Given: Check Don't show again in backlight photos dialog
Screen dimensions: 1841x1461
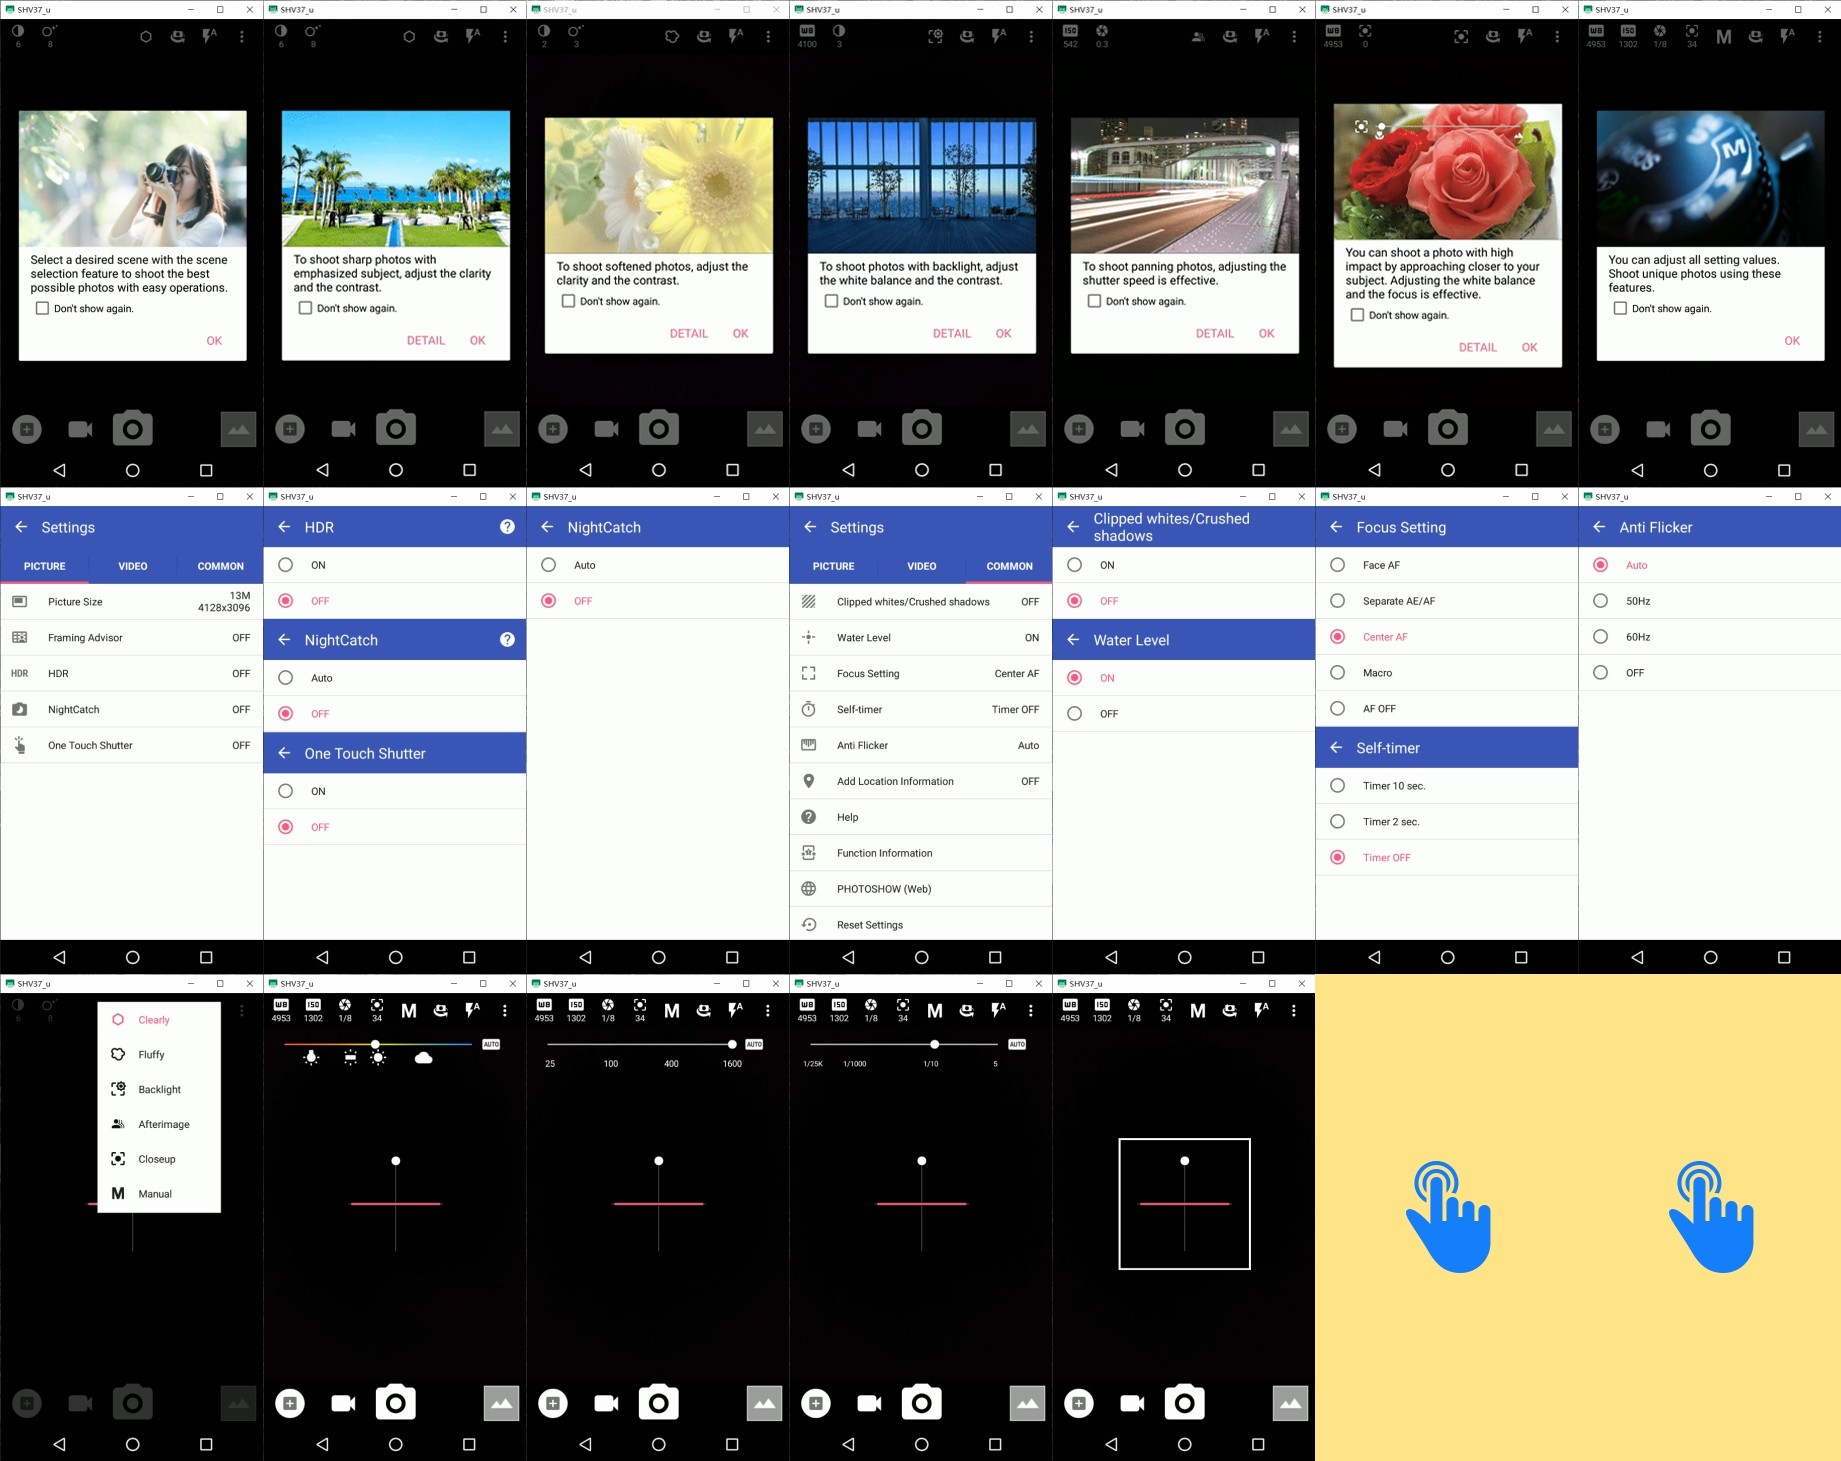Looking at the screenshot, I should pos(831,301).
